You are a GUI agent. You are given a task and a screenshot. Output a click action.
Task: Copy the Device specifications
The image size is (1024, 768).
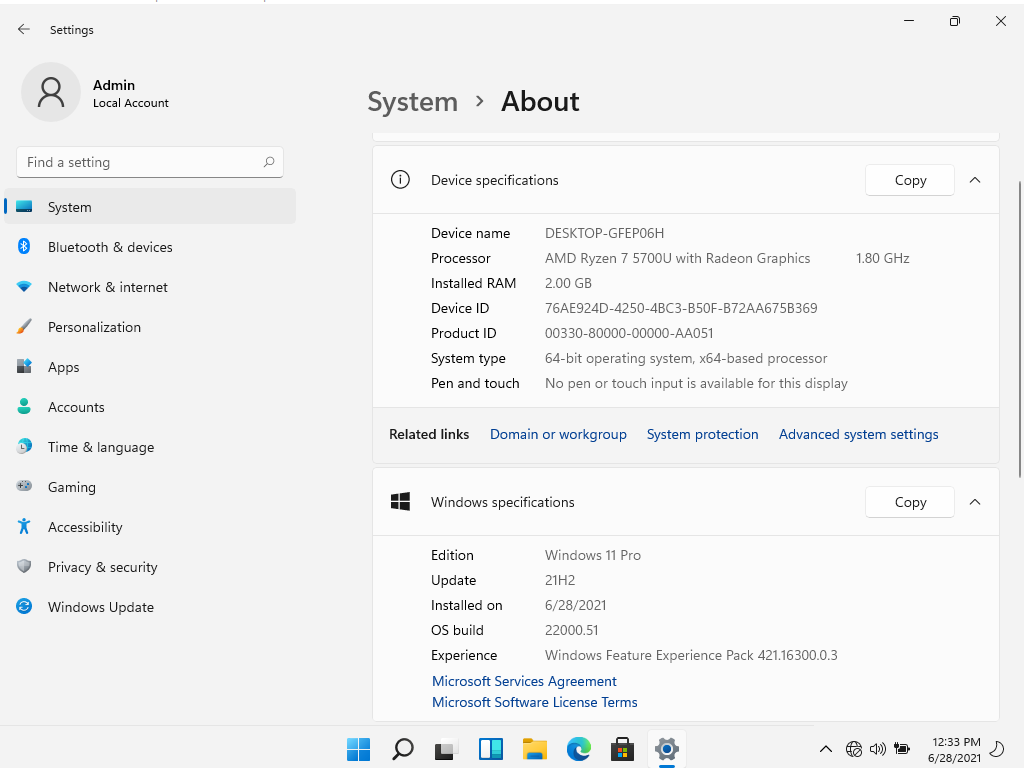pyautogui.click(x=910, y=180)
